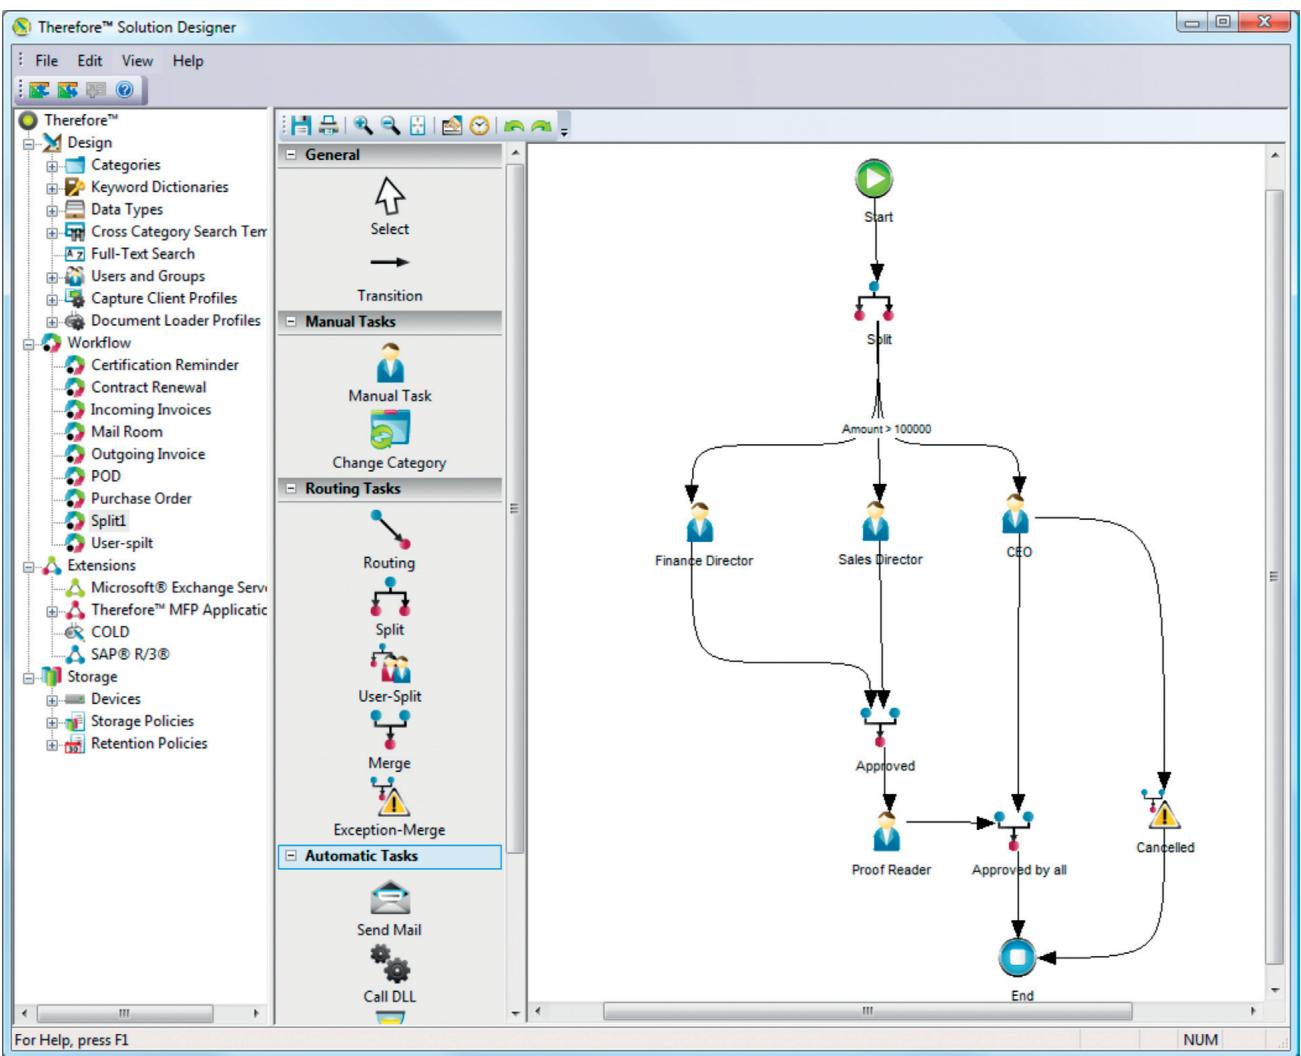Pick the Select arrow tool
This screenshot has width=1301, height=1056.
(390, 207)
